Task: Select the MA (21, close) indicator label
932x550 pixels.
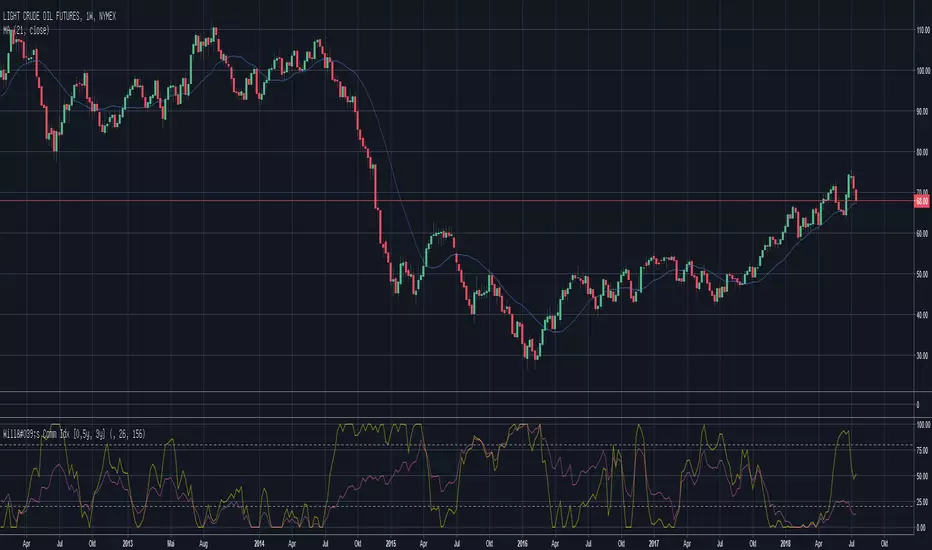Action: (27, 31)
